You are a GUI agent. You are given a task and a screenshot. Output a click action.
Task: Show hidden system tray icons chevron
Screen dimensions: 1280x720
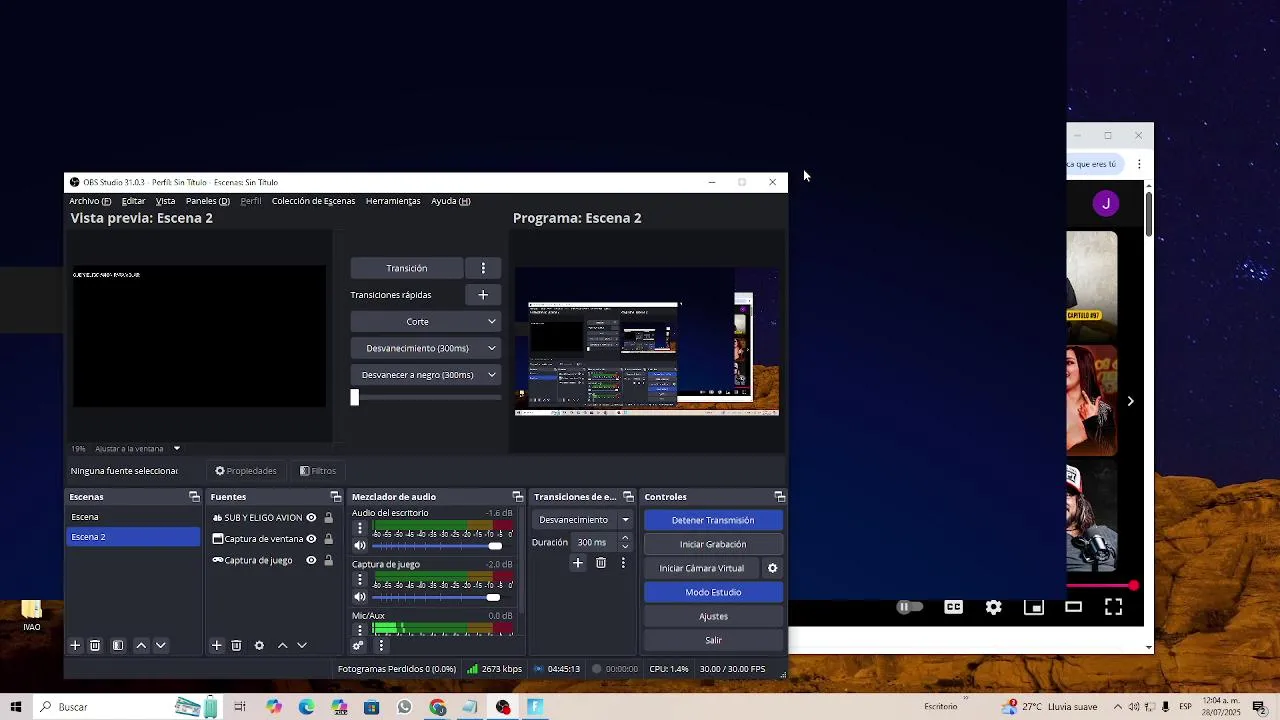(x=1118, y=707)
